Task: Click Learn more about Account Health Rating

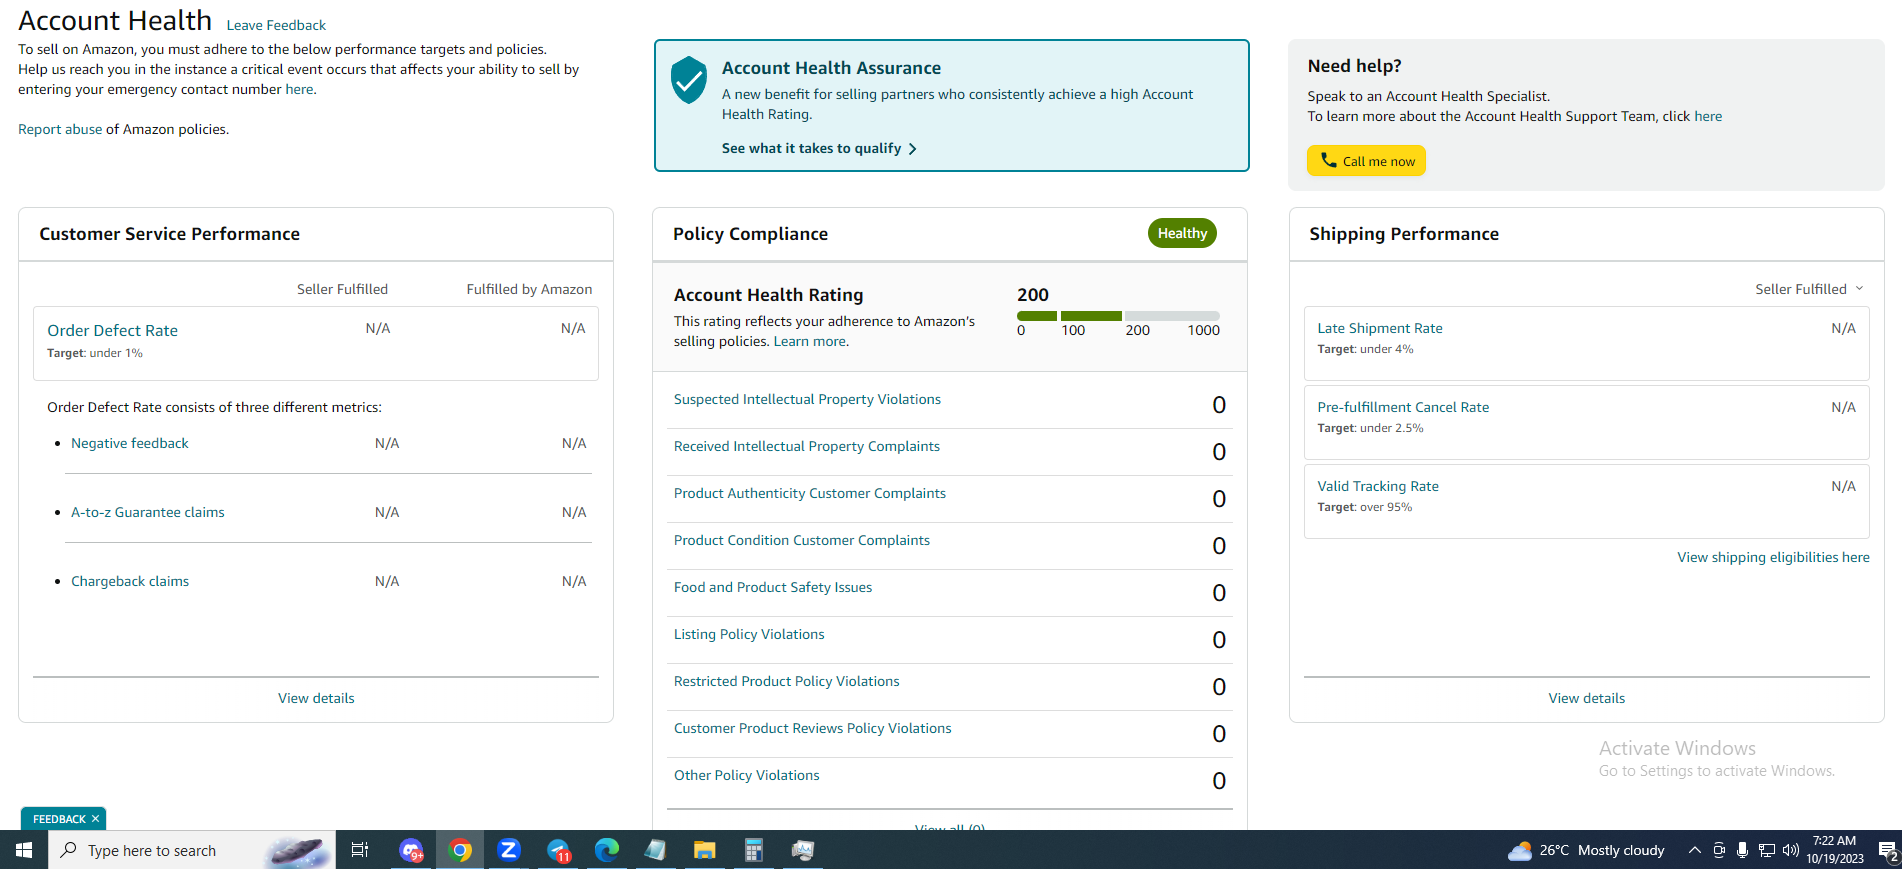Action: pyautogui.click(x=809, y=341)
